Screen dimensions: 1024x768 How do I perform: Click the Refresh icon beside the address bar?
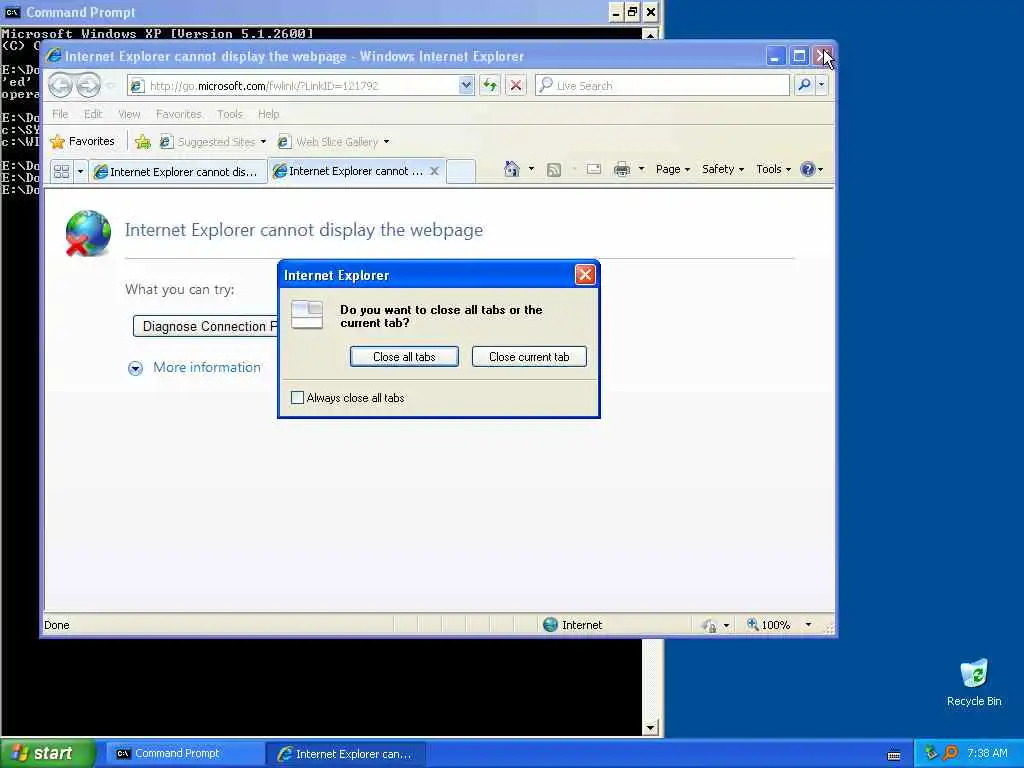click(490, 85)
